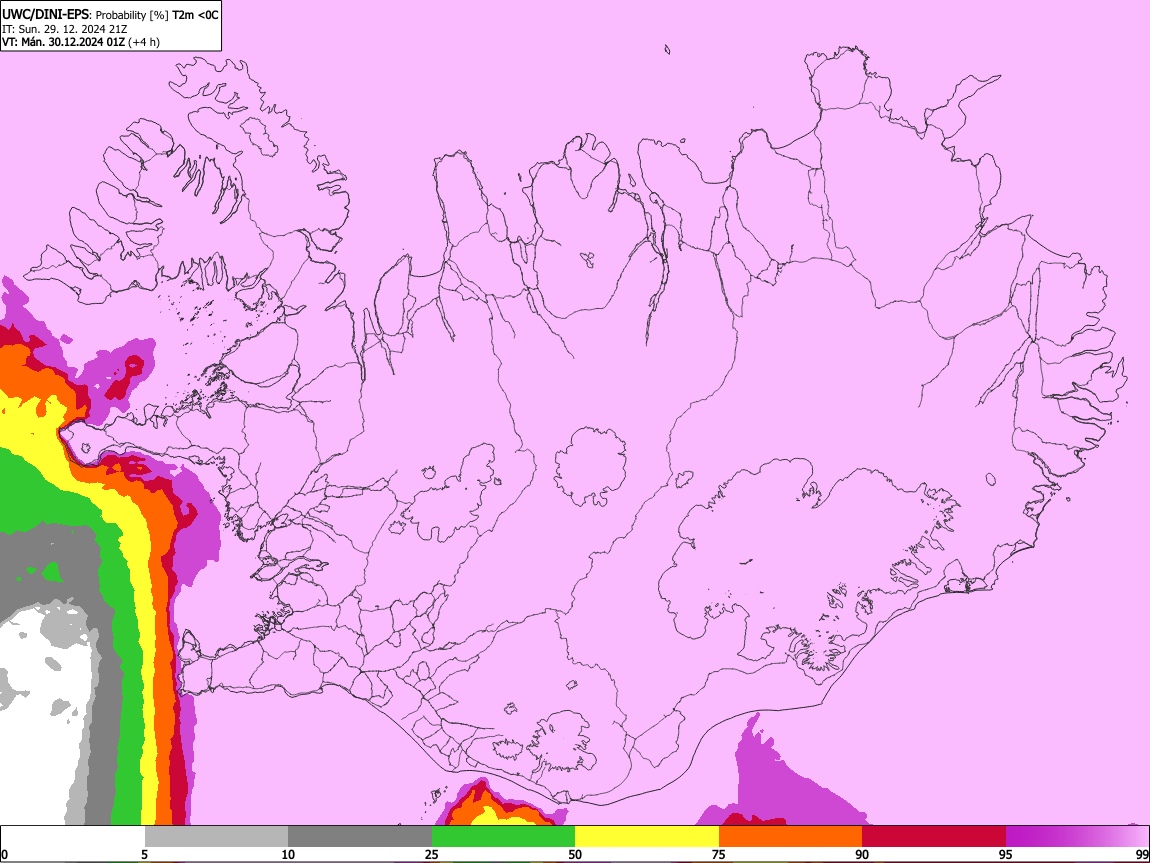Click the legend value label '0'
This screenshot has height=863, width=1150.
click(4, 855)
